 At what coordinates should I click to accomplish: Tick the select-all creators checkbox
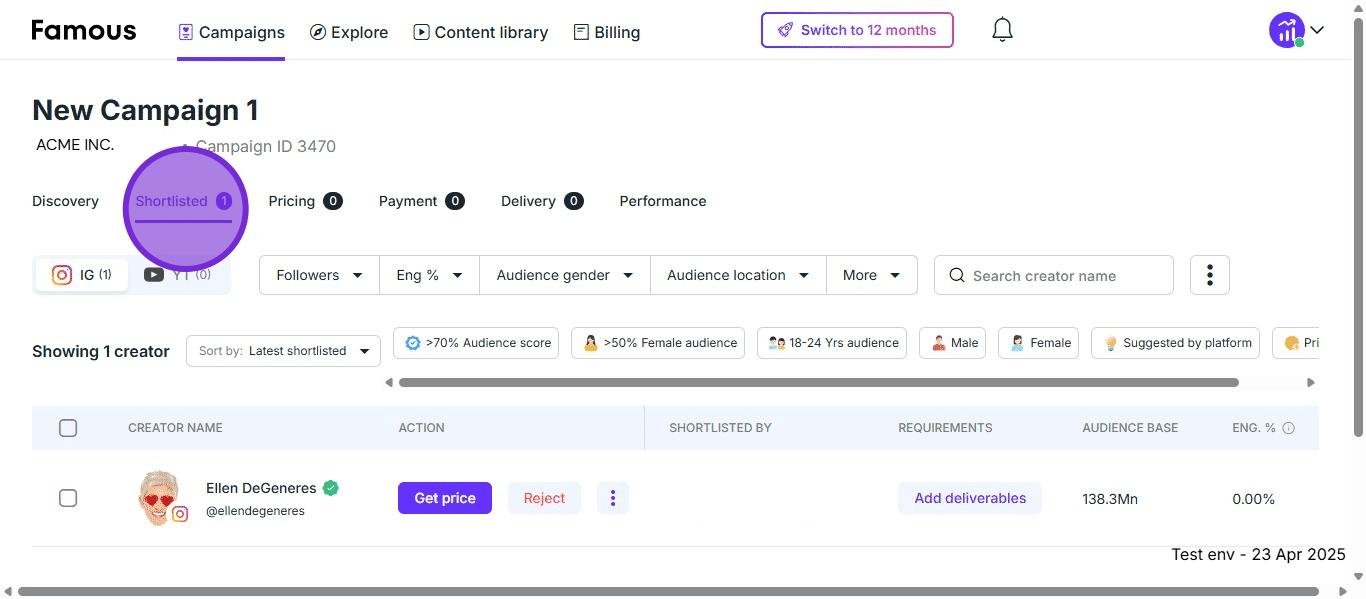[68, 428]
